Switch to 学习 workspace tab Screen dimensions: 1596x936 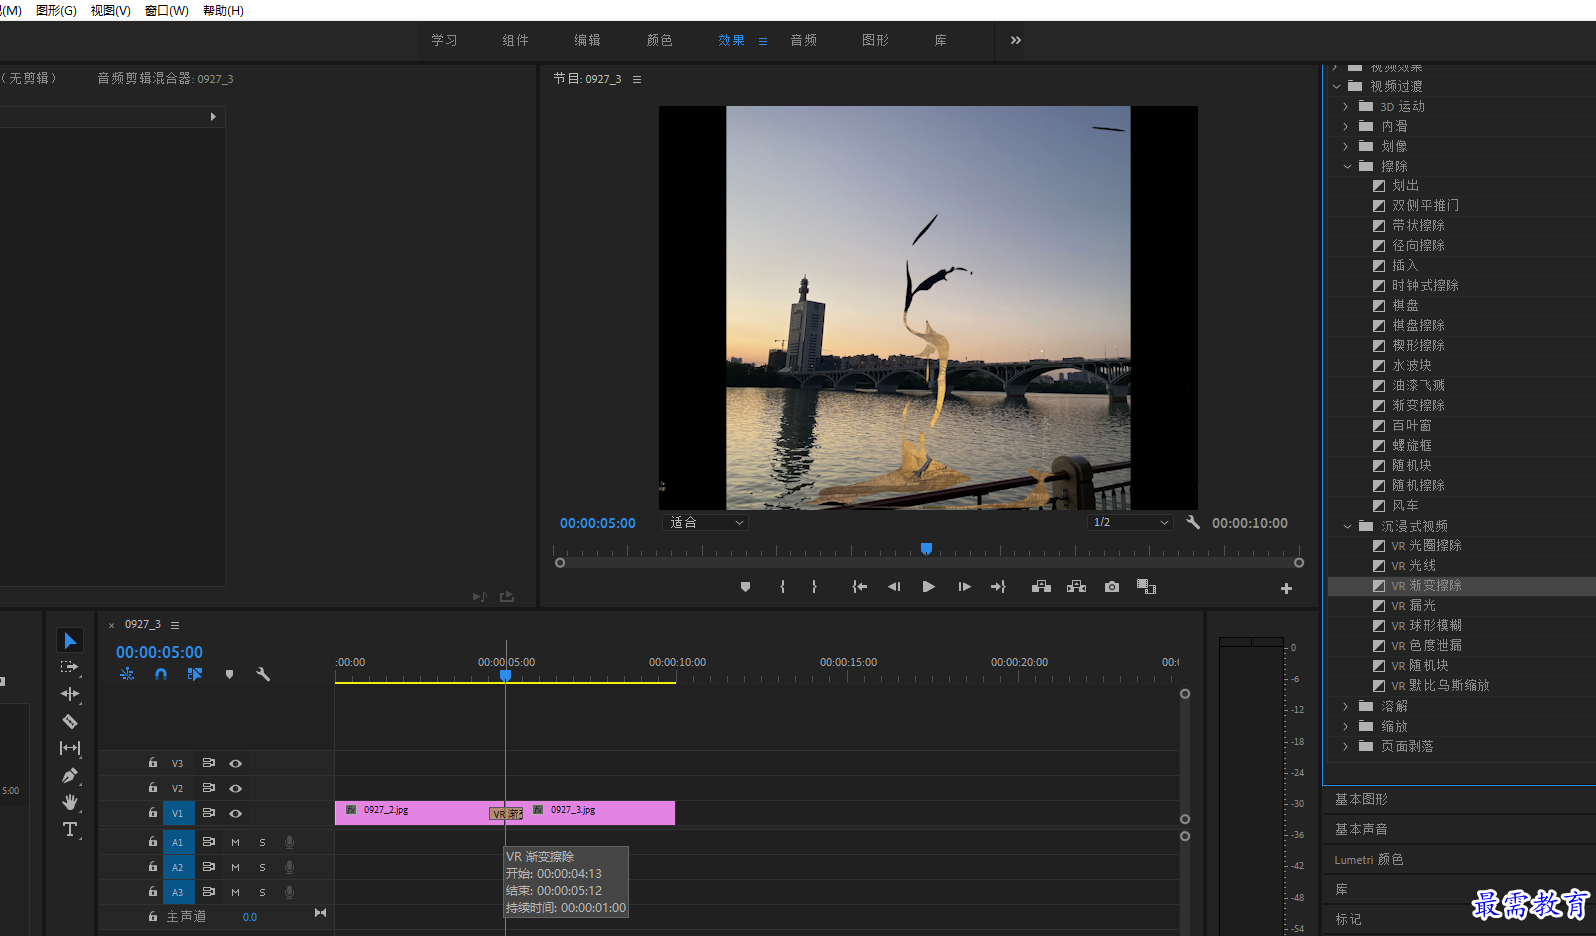coord(444,40)
